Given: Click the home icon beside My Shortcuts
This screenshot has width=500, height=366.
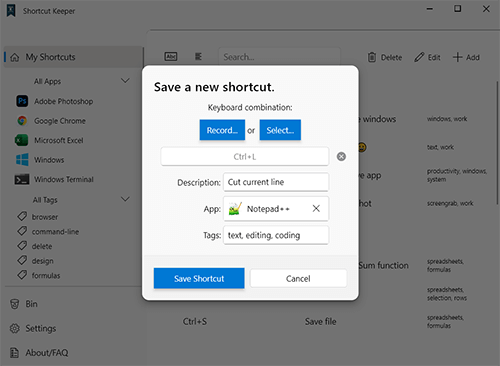Looking at the screenshot, I should coord(15,57).
